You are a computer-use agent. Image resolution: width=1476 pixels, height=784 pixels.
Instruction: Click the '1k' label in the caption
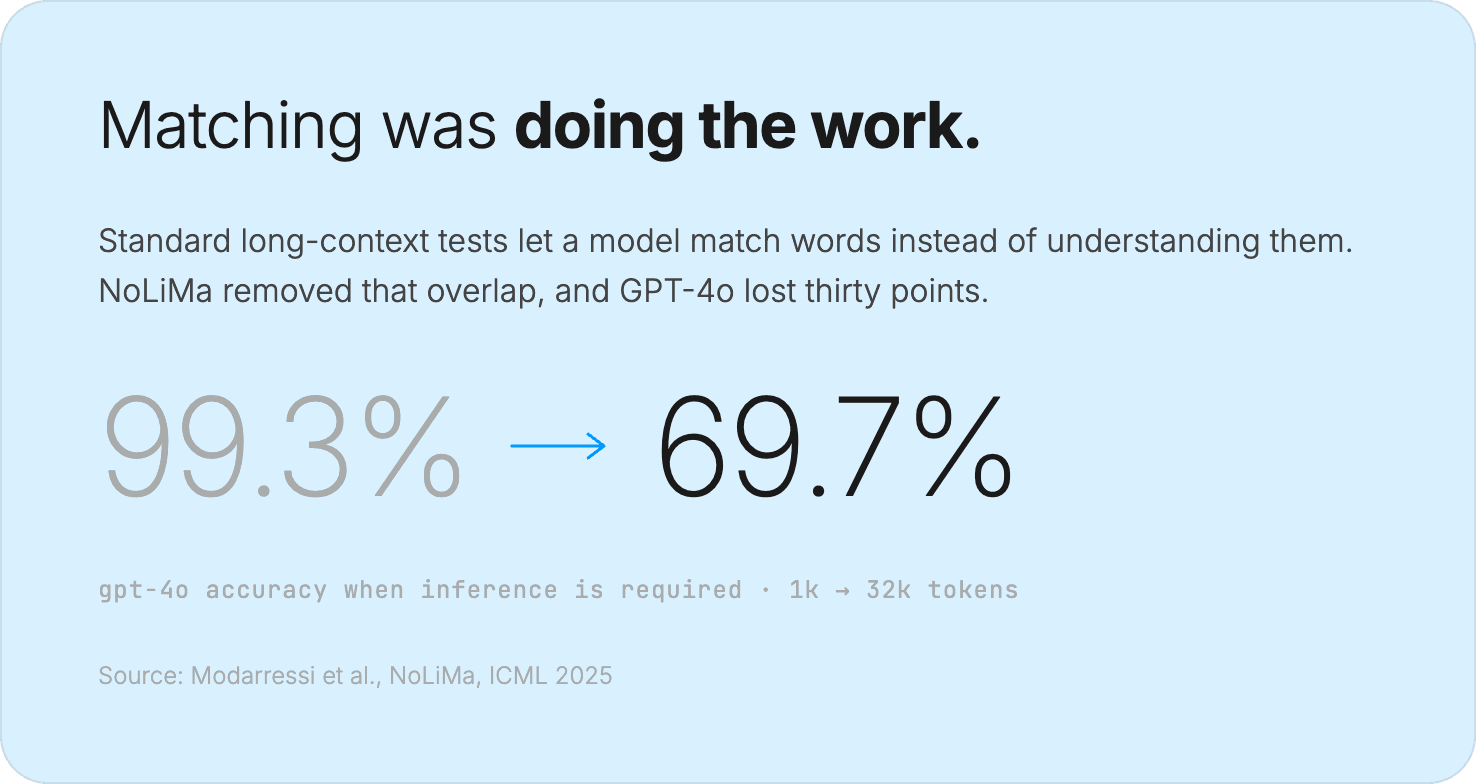coord(804,590)
